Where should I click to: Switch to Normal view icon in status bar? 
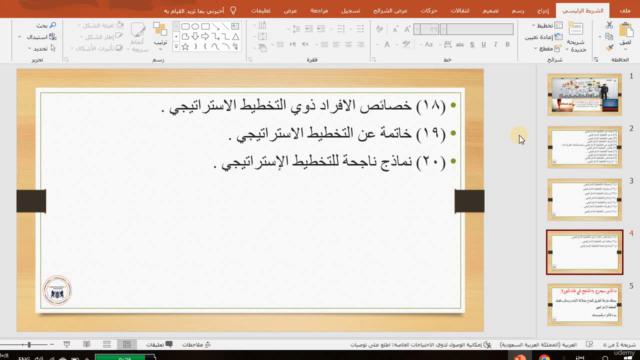pos(127,345)
